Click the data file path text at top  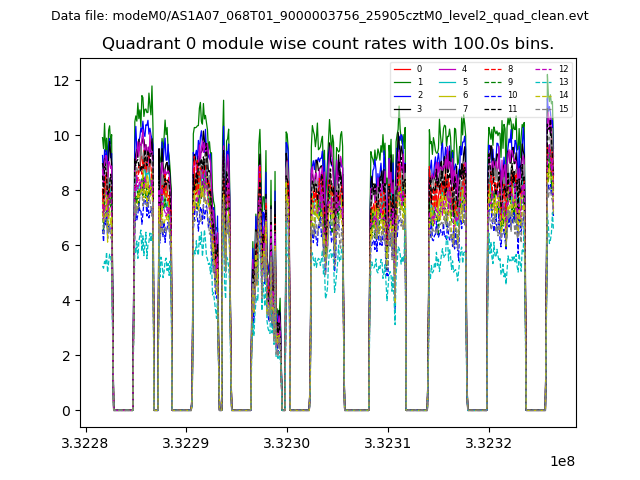pos(320,16)
